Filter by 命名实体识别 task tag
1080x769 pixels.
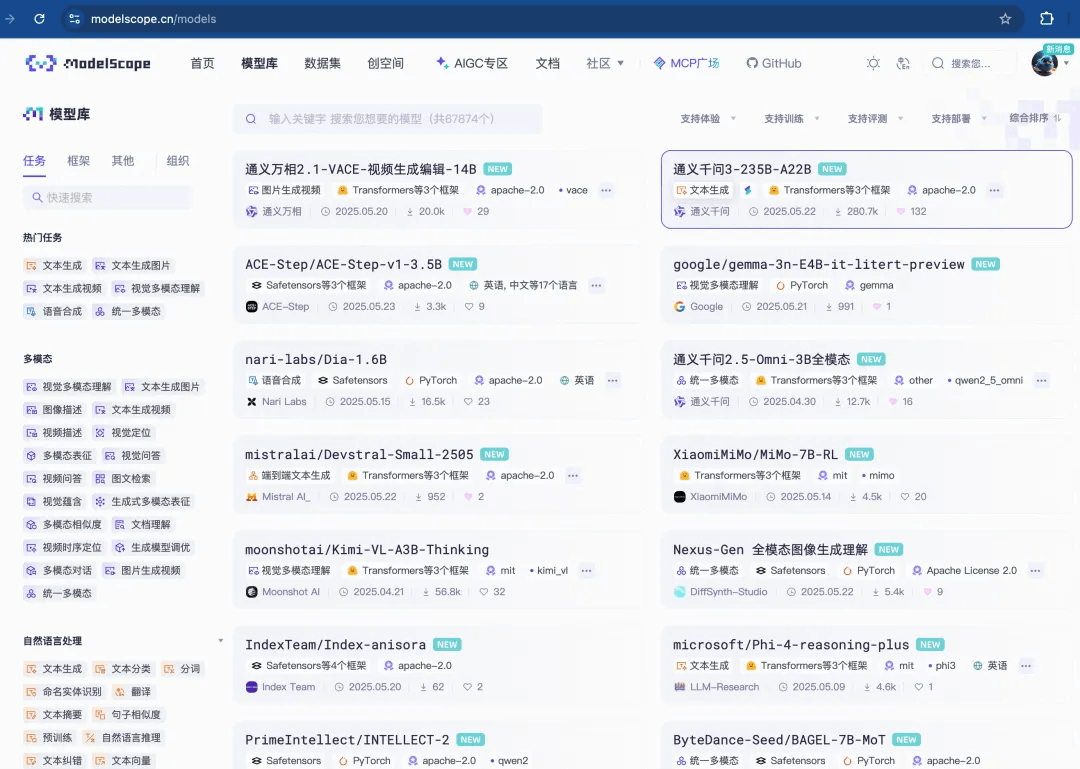pos(63,692)
